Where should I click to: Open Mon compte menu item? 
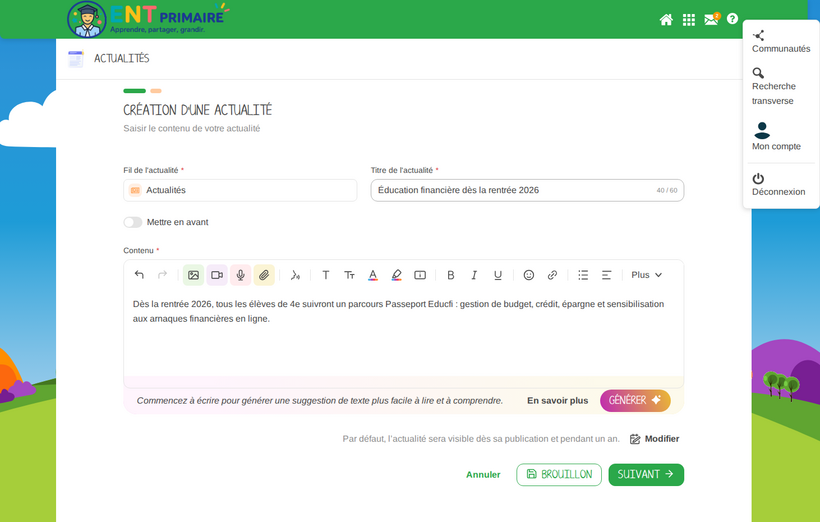(776, 137)
